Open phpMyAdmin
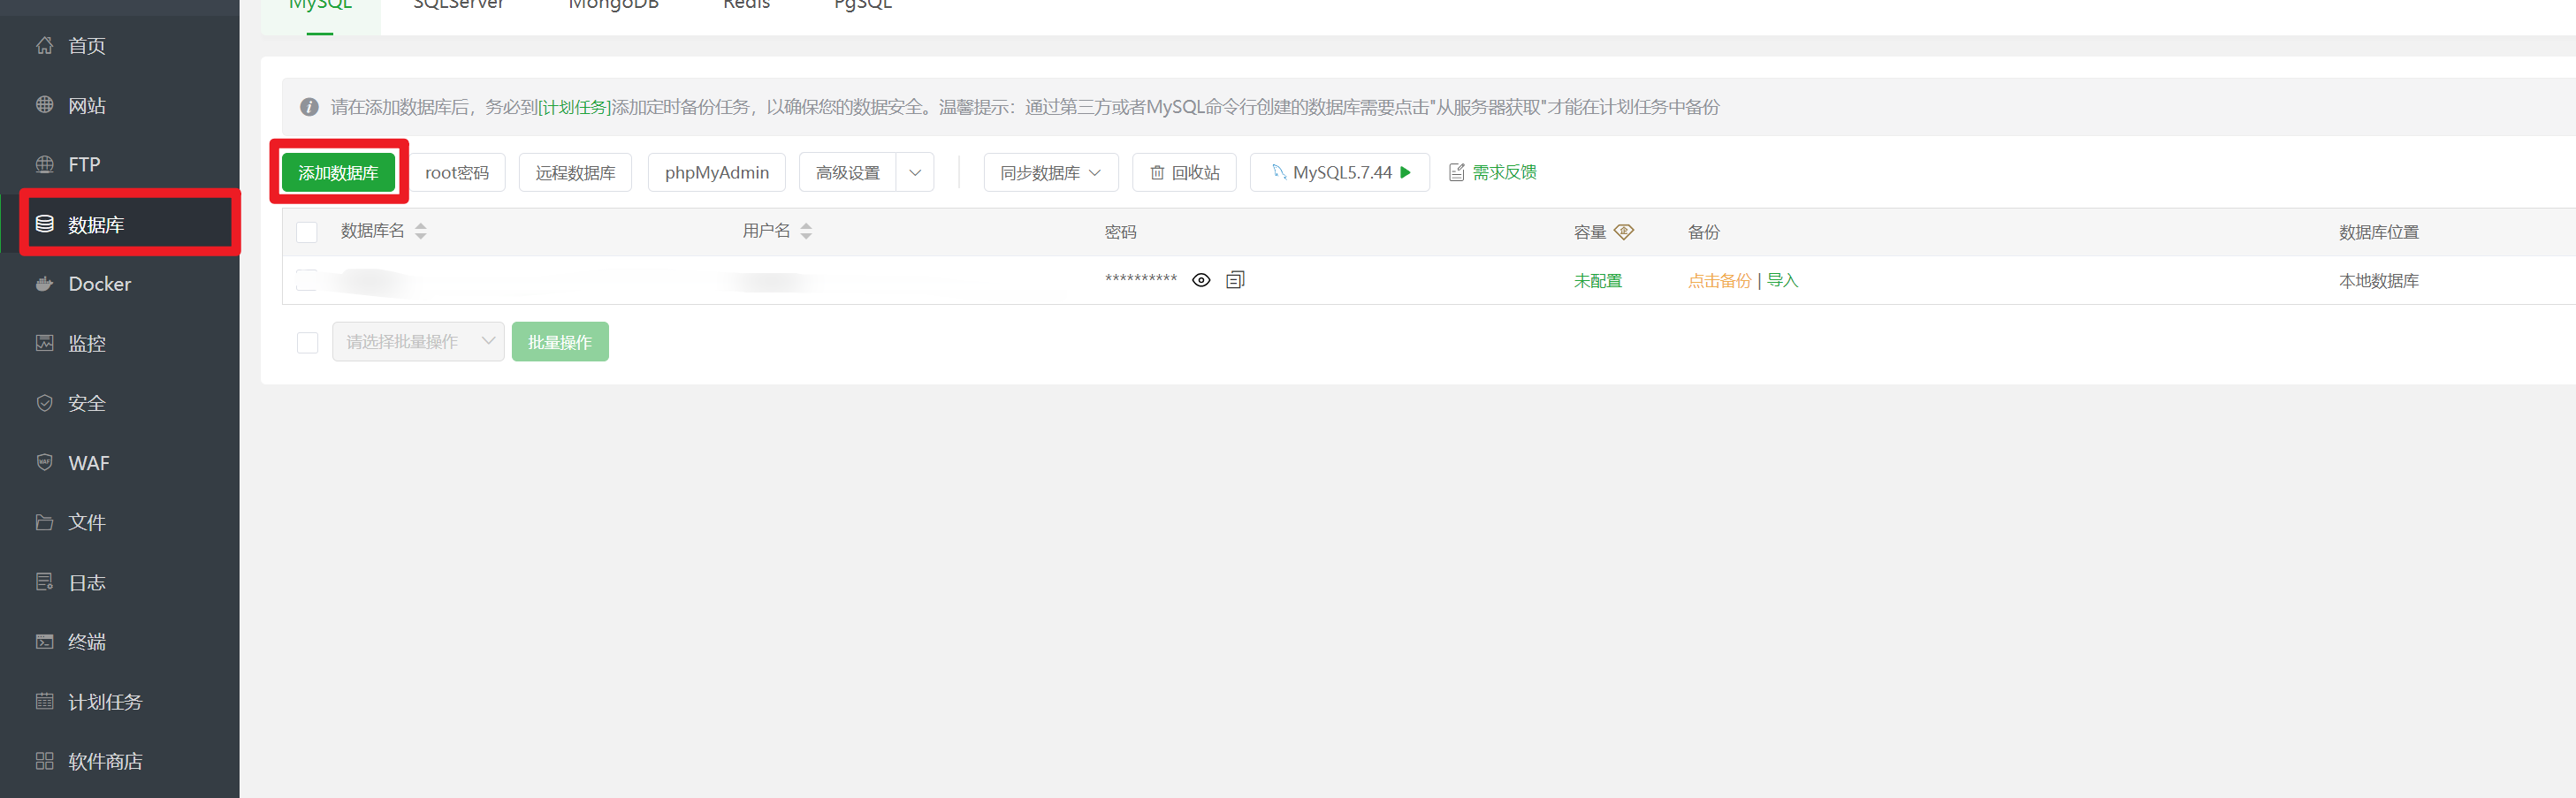This screenshot has width=2576, height=798. [x=717, y=172]
